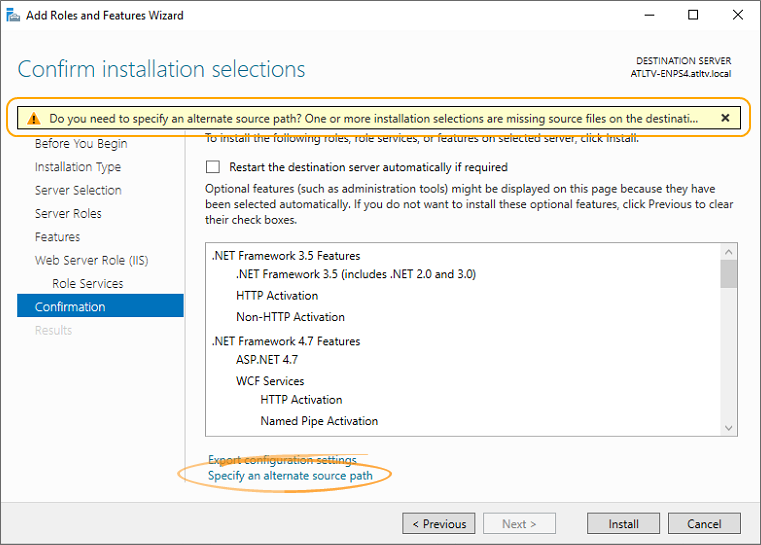761x545 pixels.
Task: Select .NET Framework 3.5 (includes .NET 2.0 and 3.0)
Action: [x=356, y=274]
